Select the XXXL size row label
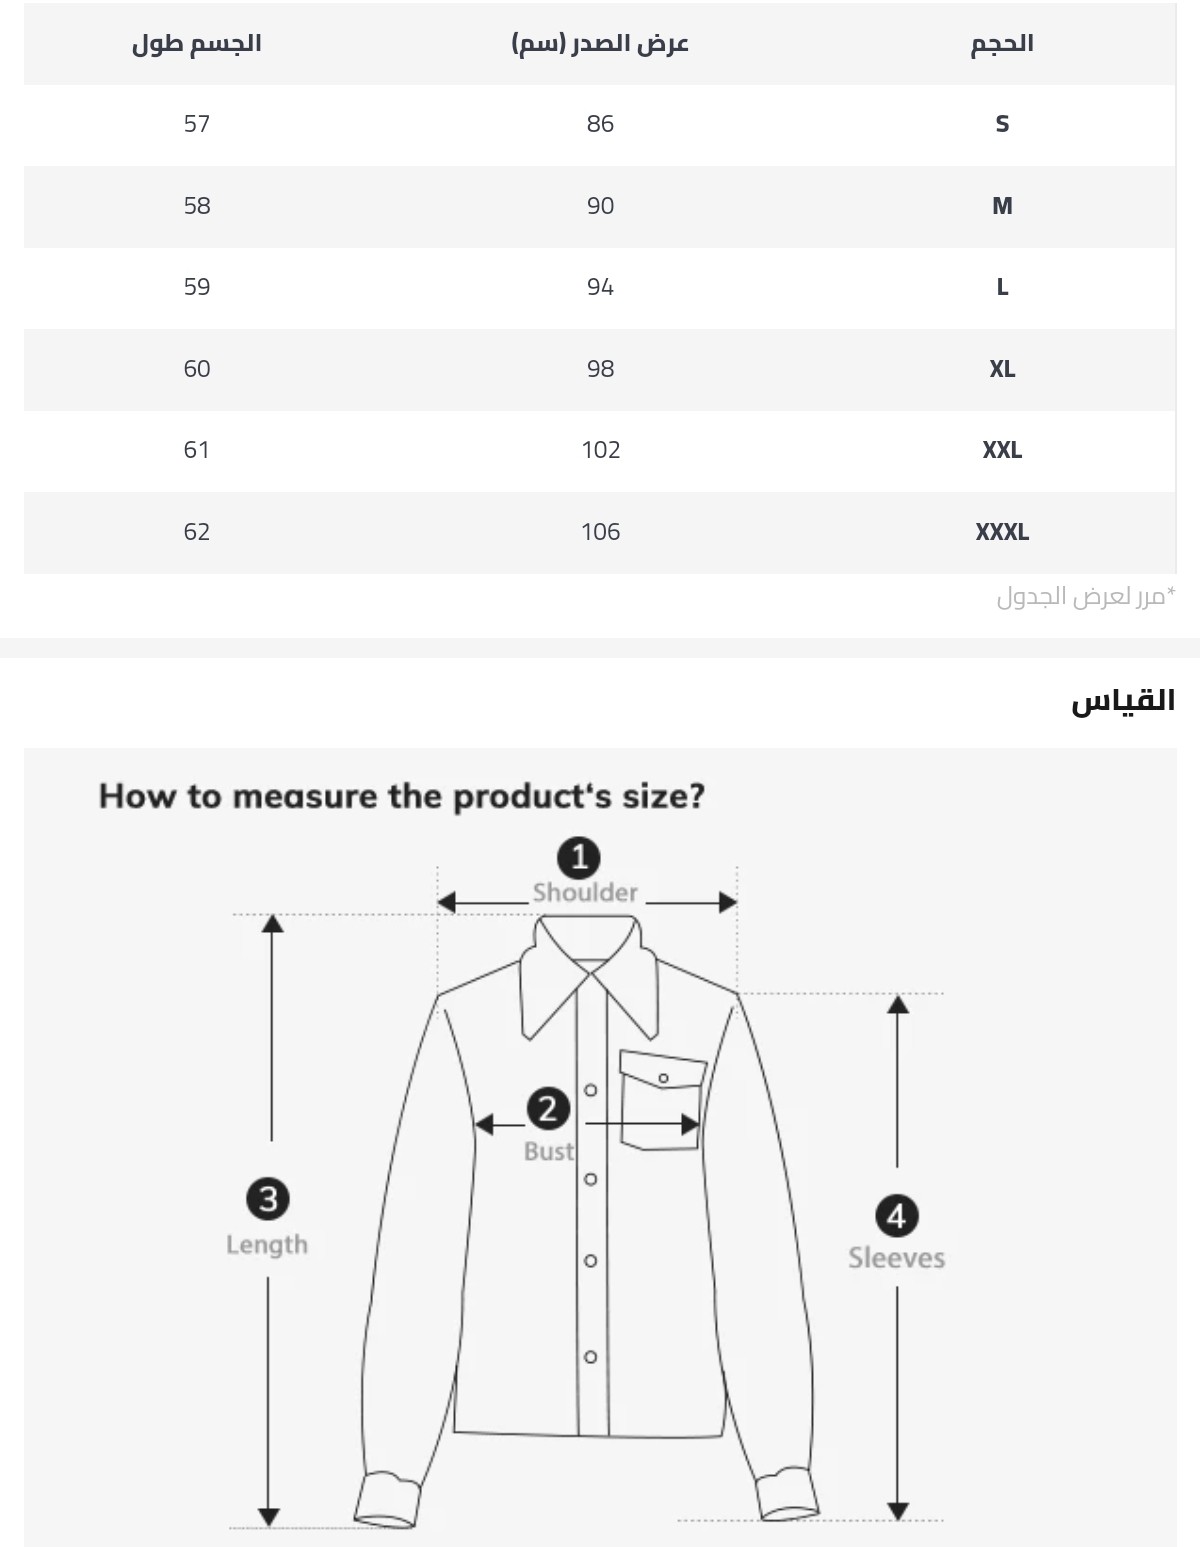 (x=1002, y=532)
